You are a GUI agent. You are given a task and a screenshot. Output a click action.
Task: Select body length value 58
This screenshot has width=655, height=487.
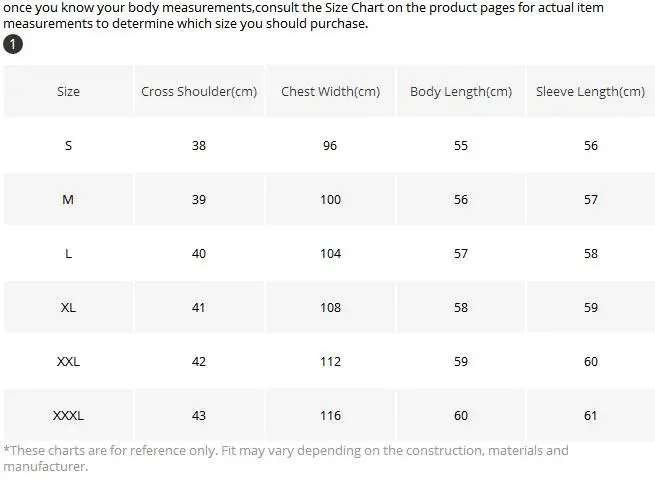tap(461, 308)
